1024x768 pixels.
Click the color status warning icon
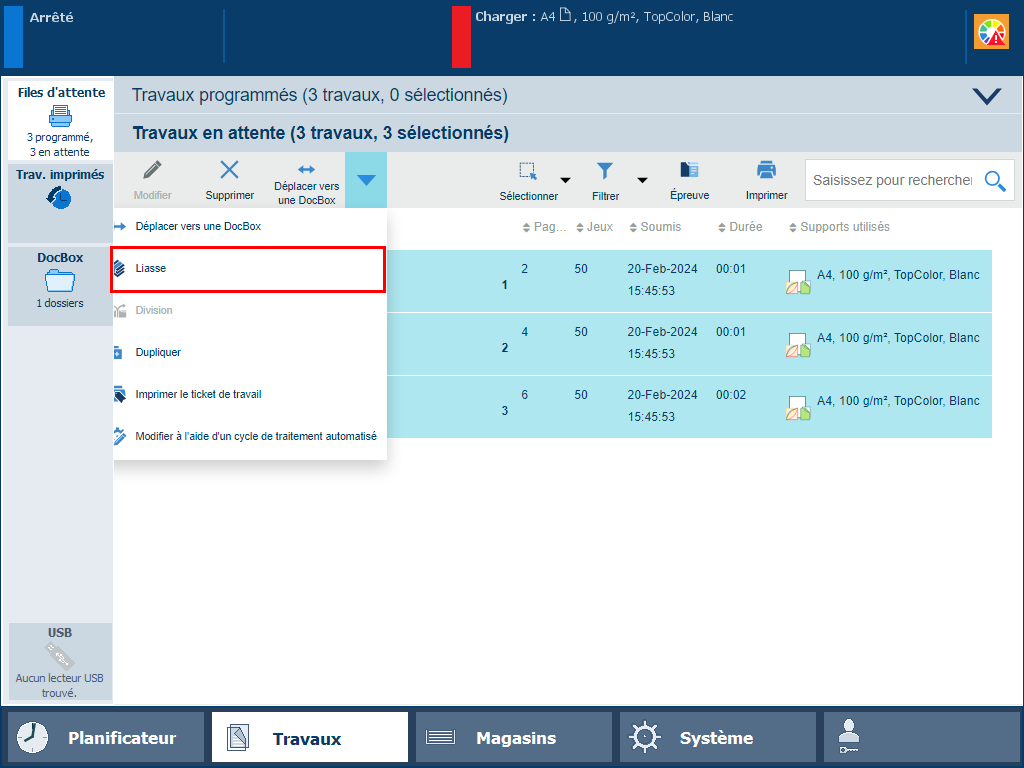click(992, 33)
